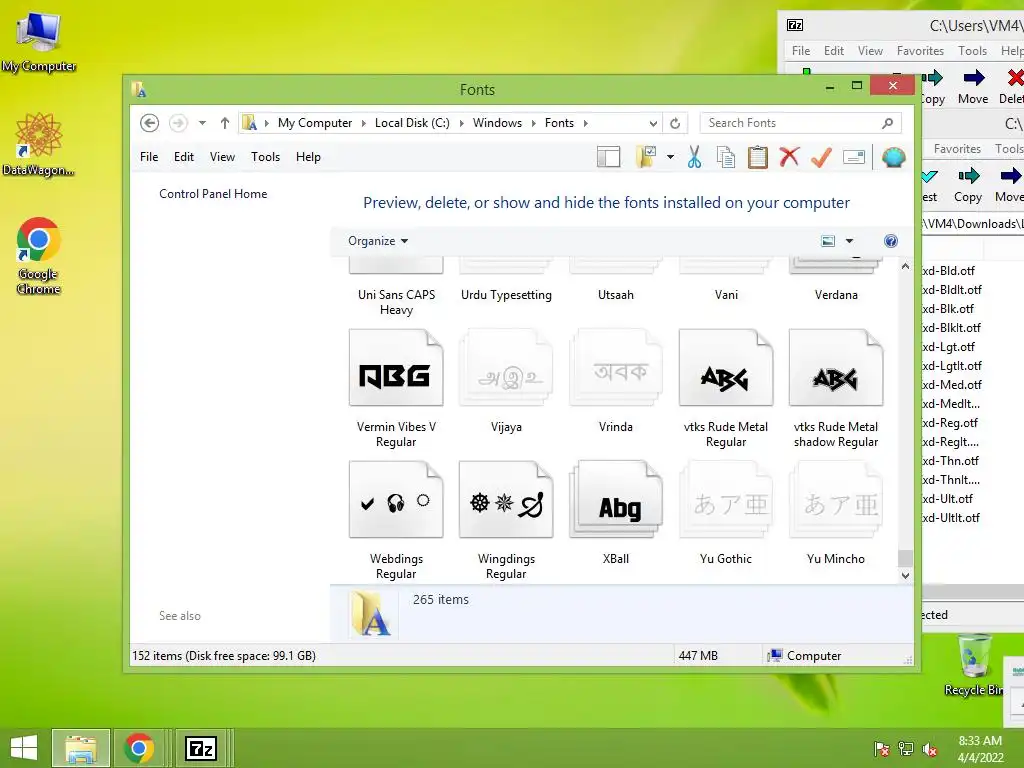Open the Tools menu in Fonts window
1024x768 pixels.
coord(265,157)
